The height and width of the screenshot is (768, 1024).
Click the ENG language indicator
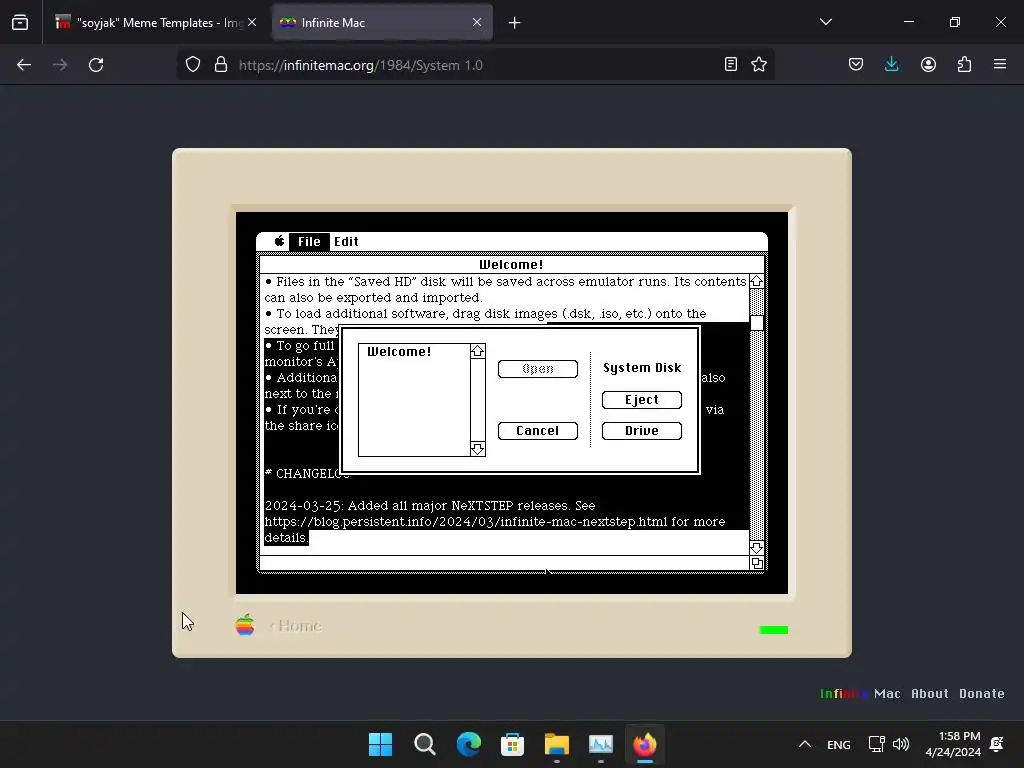(839, 745)
